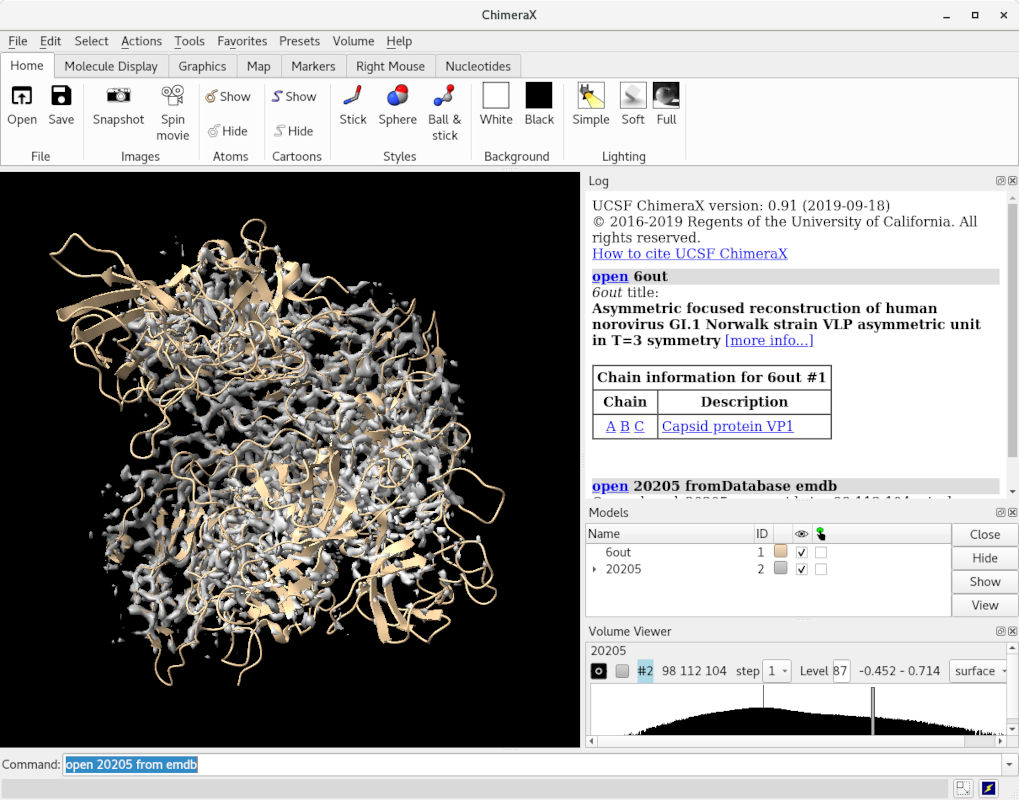
Task: Click the selection-box icon in the status bar
Action: click(x=963, y=789)
